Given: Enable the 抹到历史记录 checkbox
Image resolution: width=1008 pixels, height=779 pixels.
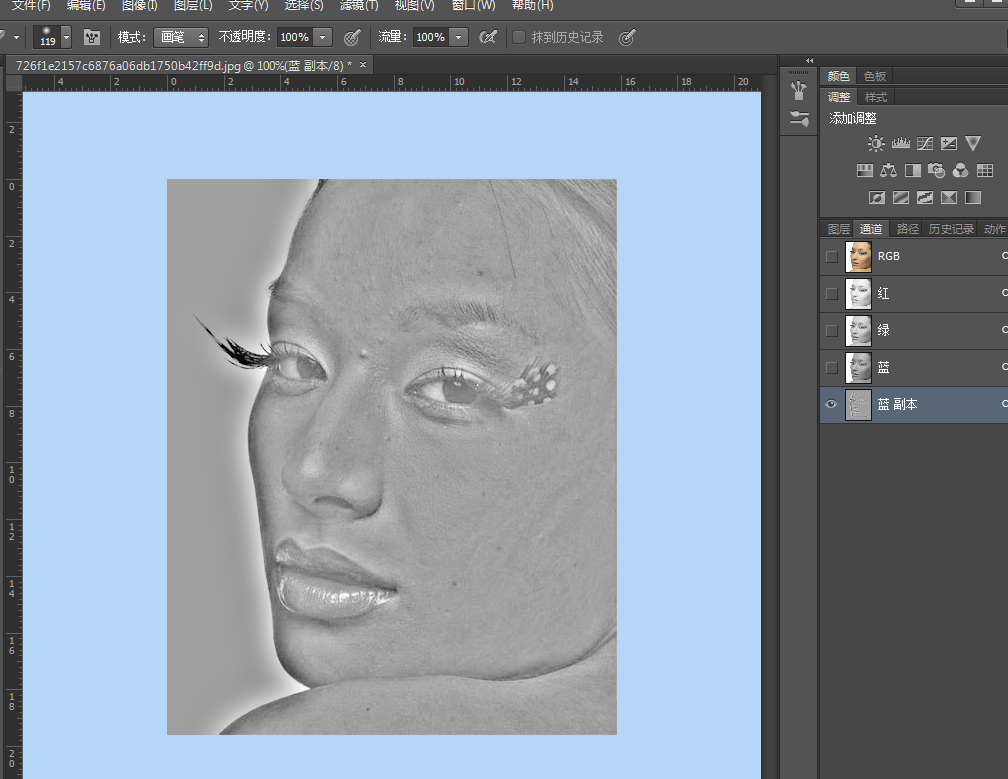Looking at the screenshot, I should click(519, 37).
